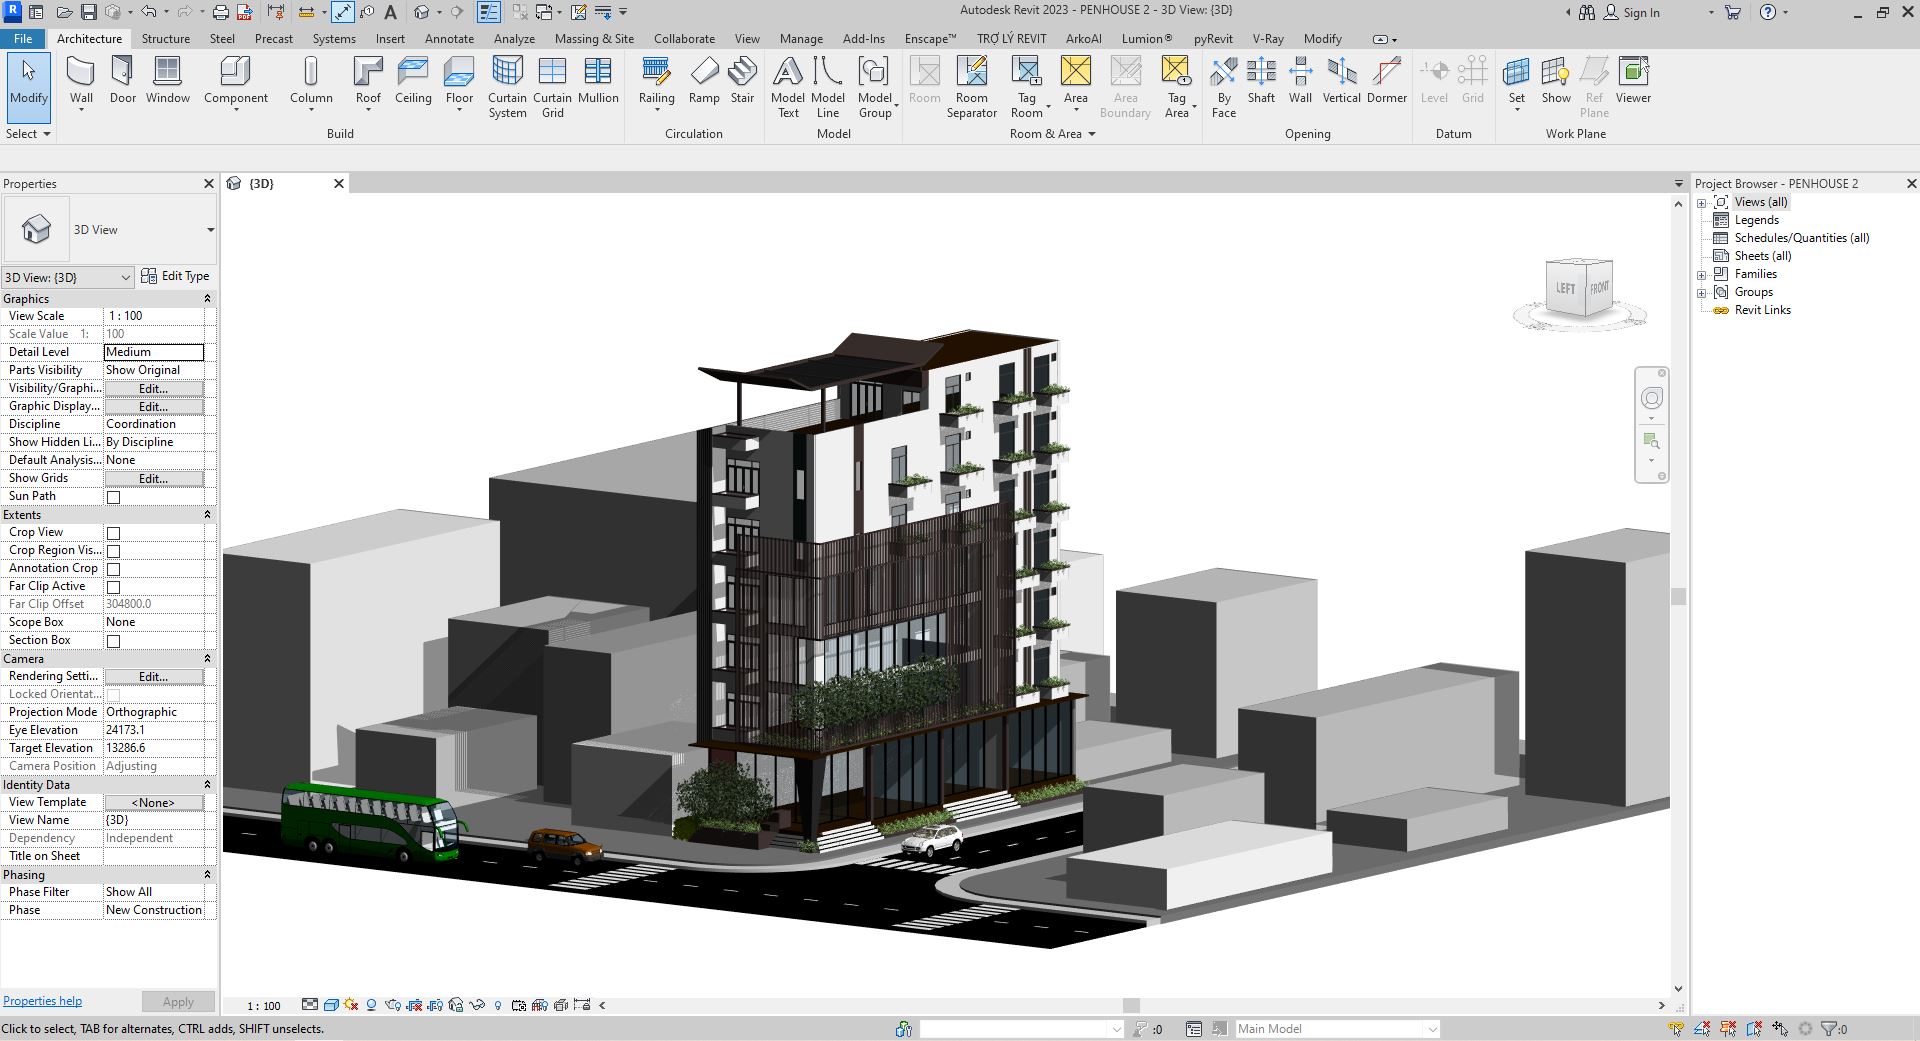Toggle the Crop View checkbox
The image size is (1920, 1041).
click(114, 533)
